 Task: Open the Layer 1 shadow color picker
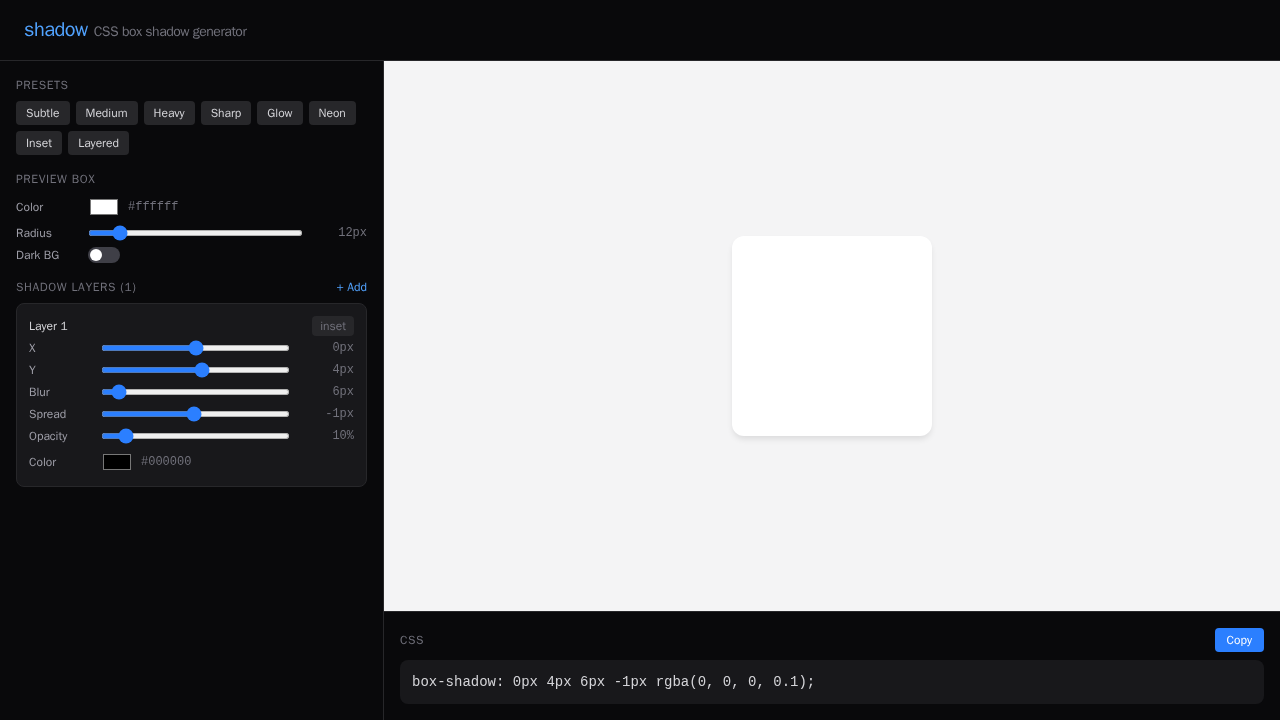click(x=117, y=462)
